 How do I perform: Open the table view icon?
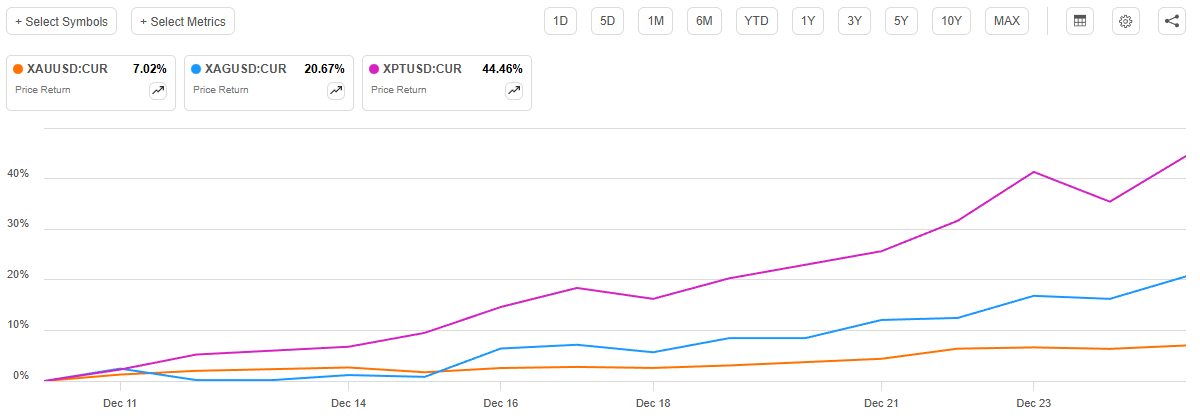tap(1078, 21)
